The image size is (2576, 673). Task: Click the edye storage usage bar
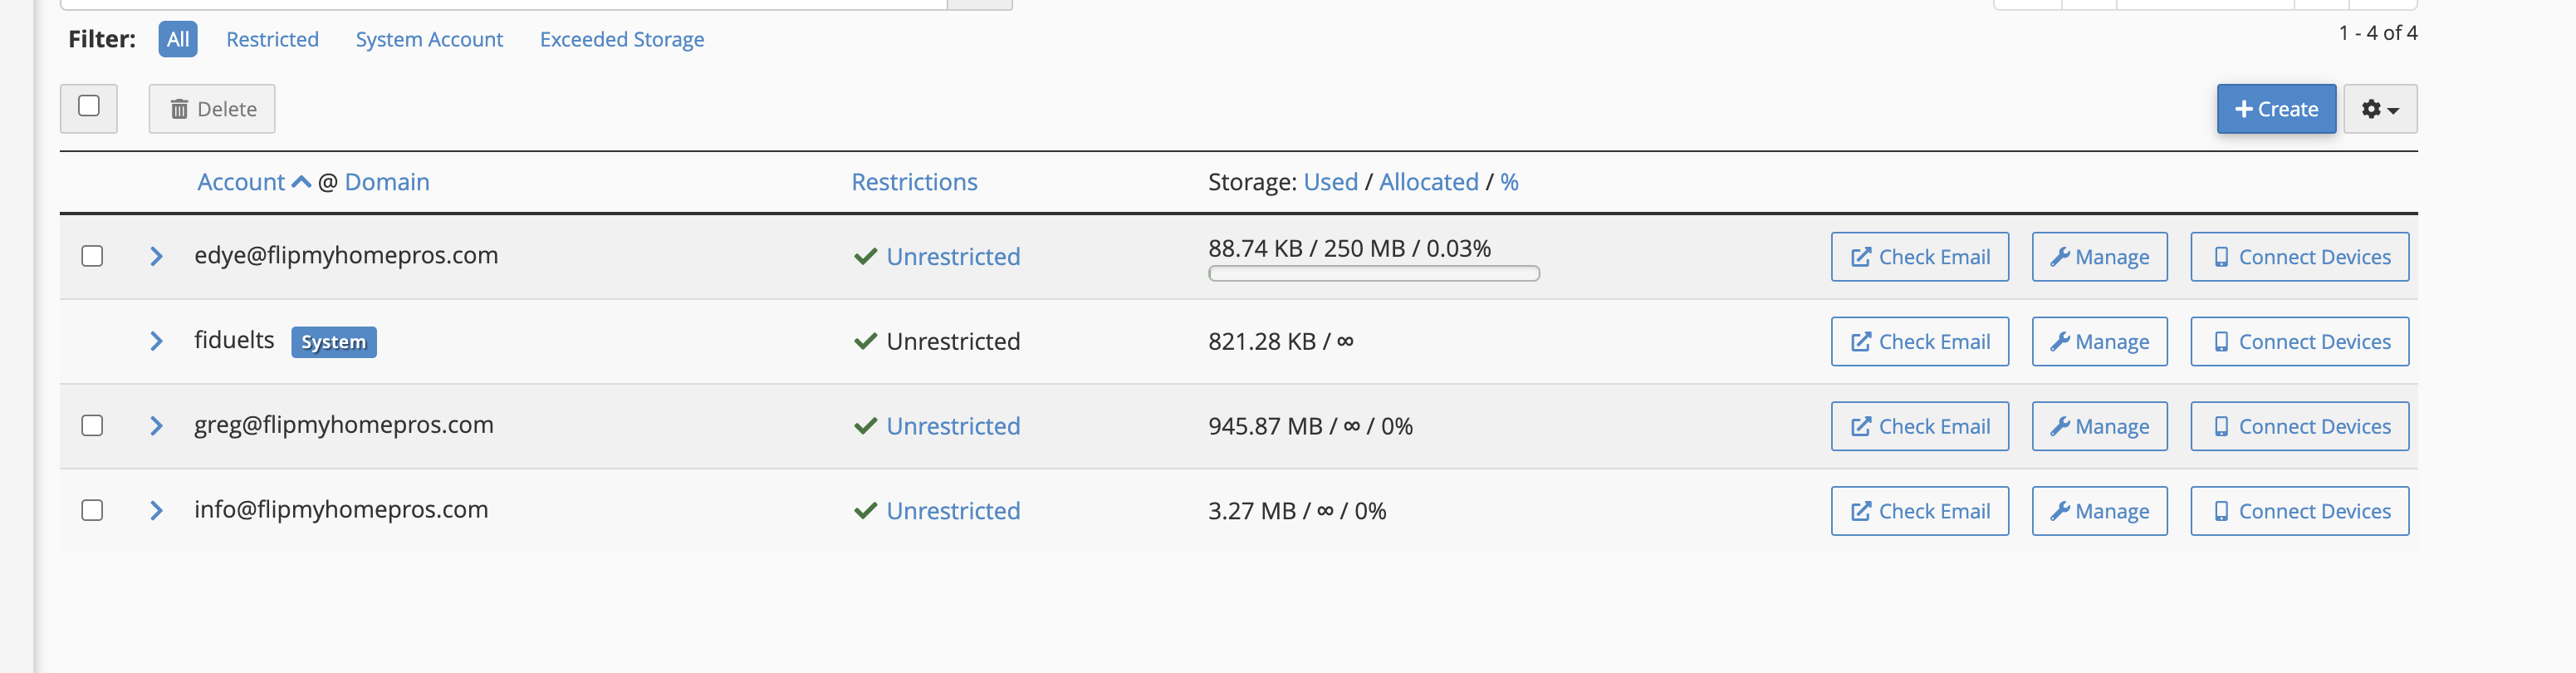(x=1373, y=274)
